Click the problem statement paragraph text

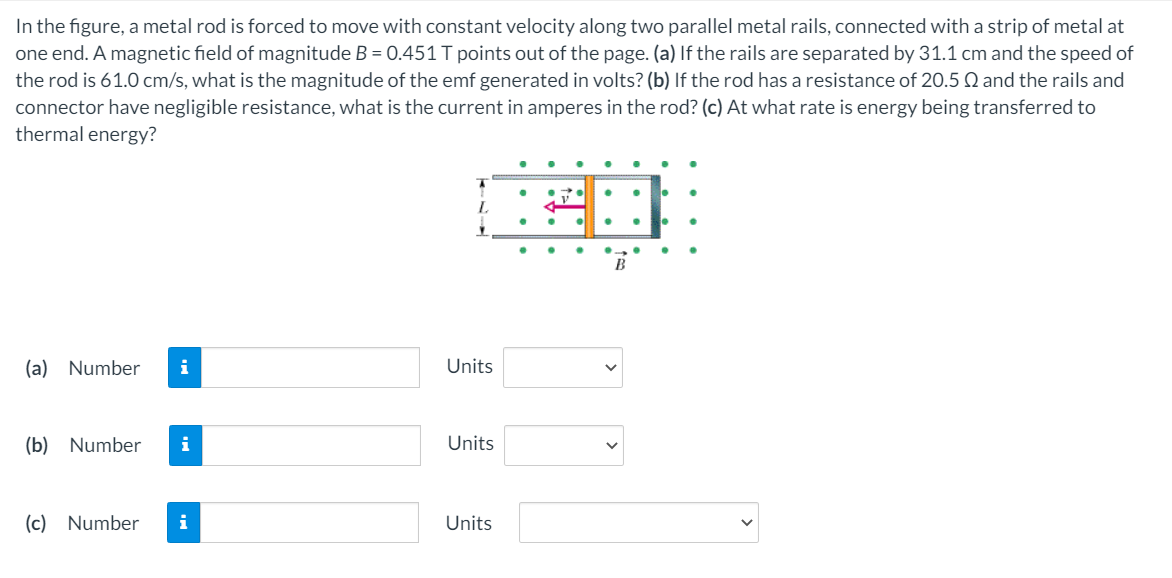(560, 80)
